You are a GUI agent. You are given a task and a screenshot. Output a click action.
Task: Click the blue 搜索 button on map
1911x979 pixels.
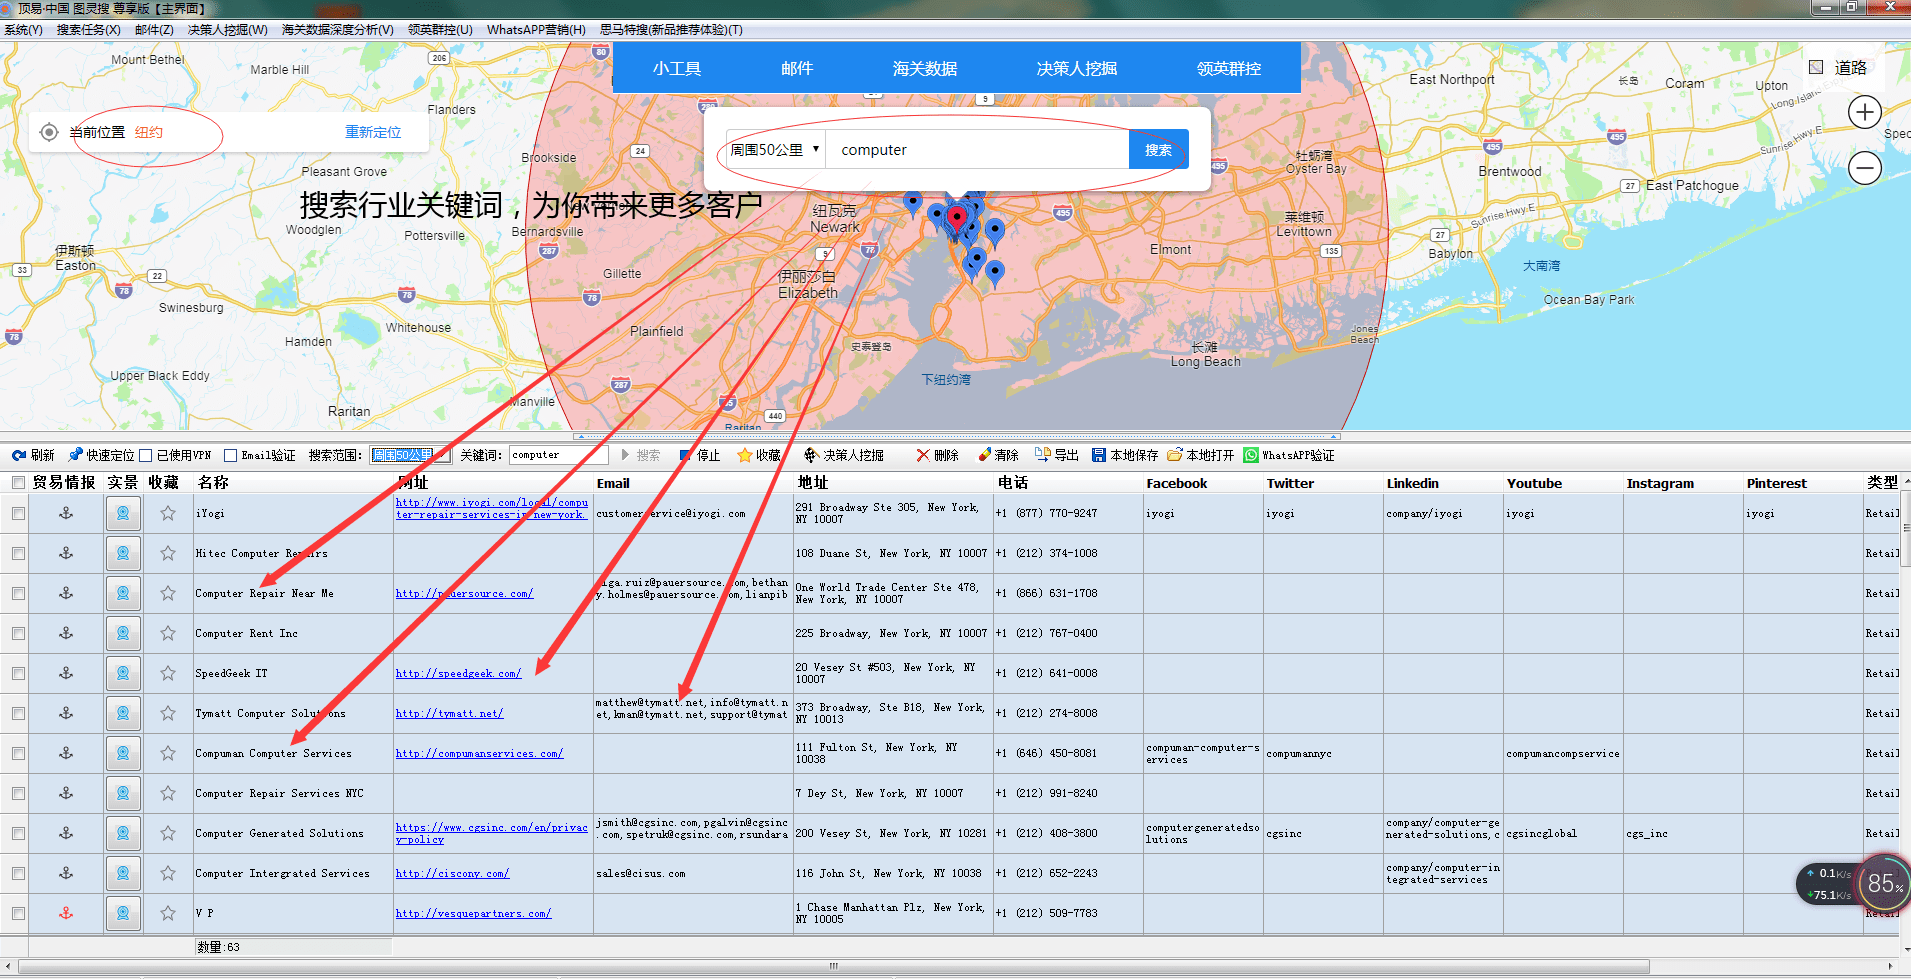pos(1158,150)
